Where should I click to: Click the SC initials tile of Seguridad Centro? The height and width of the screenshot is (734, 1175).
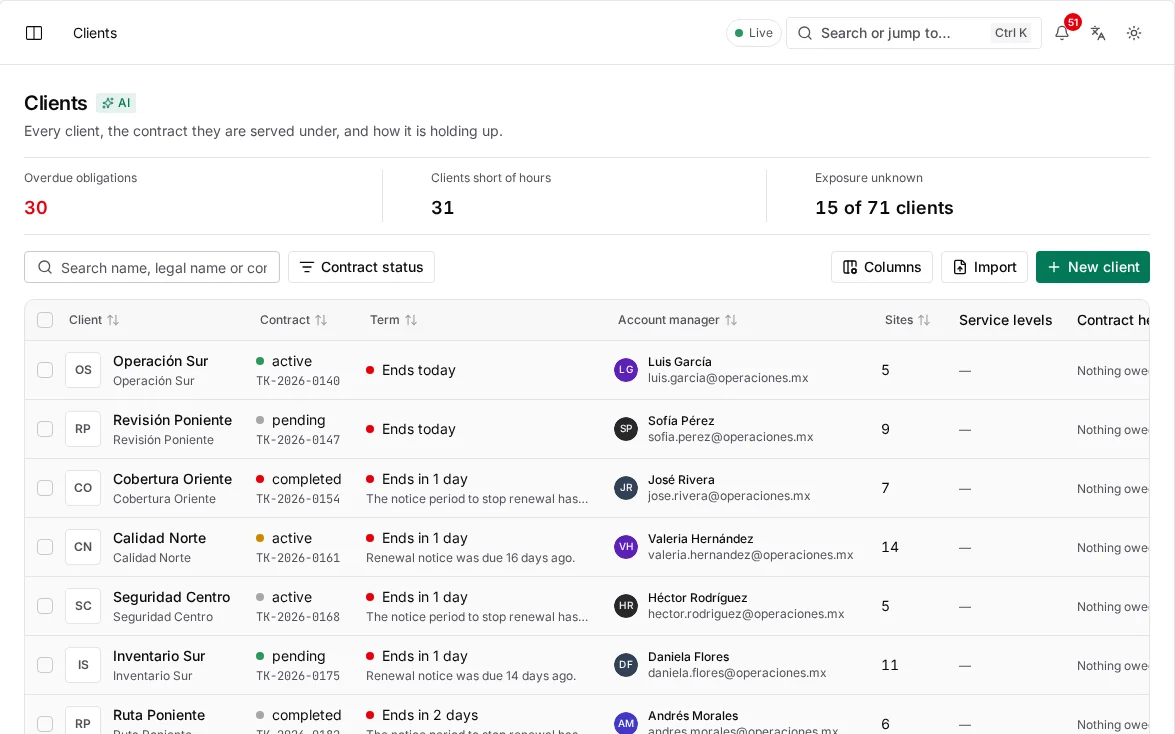coord(83,606)
